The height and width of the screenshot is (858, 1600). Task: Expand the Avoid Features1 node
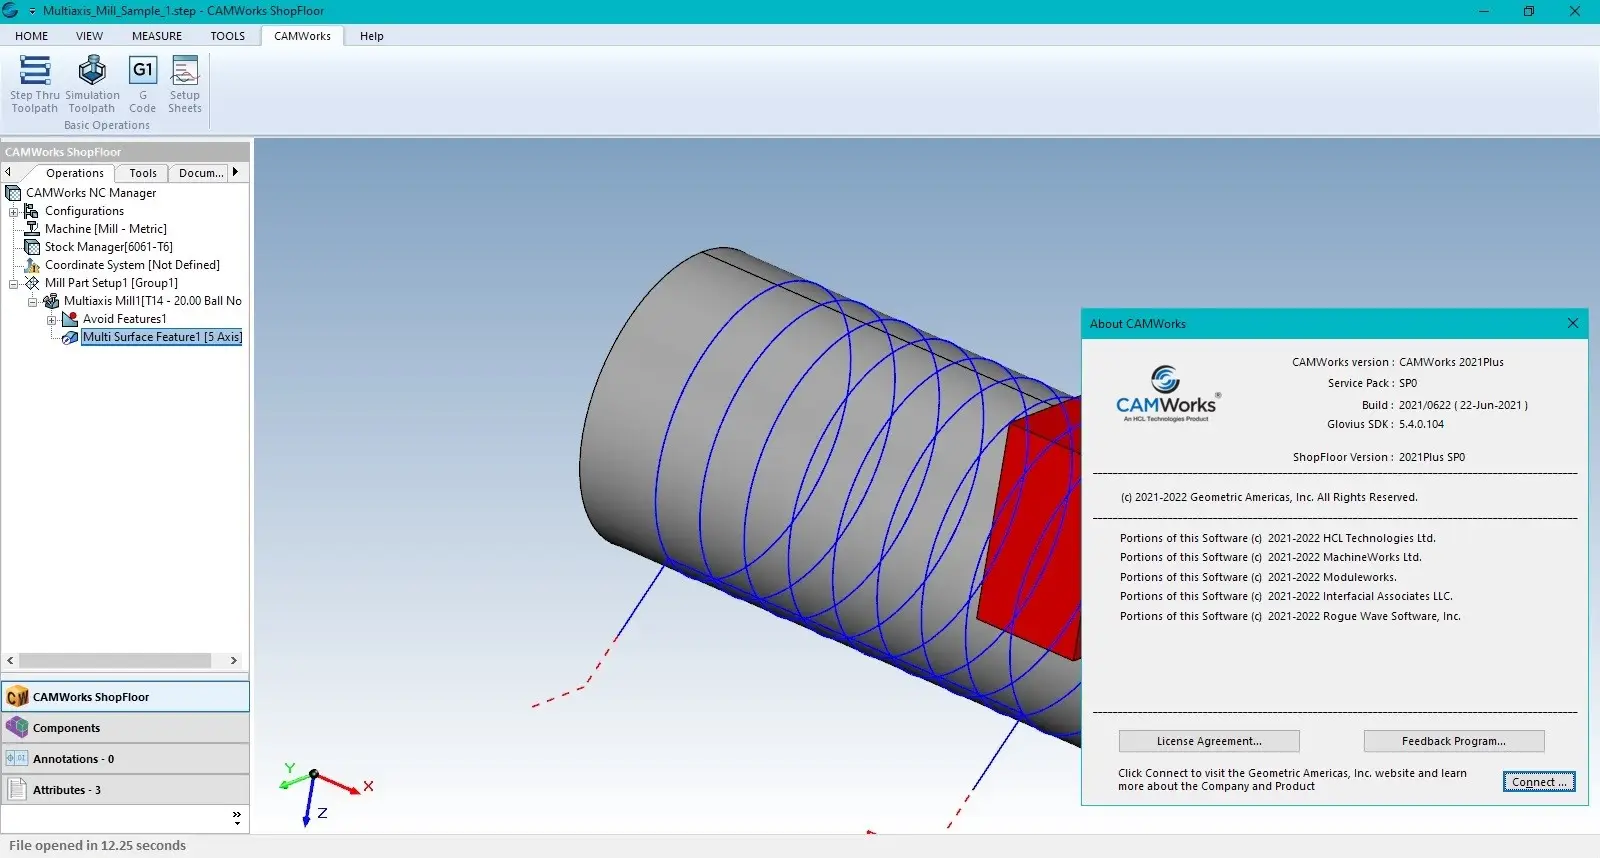pyautogui.click(x=52, y=320)
